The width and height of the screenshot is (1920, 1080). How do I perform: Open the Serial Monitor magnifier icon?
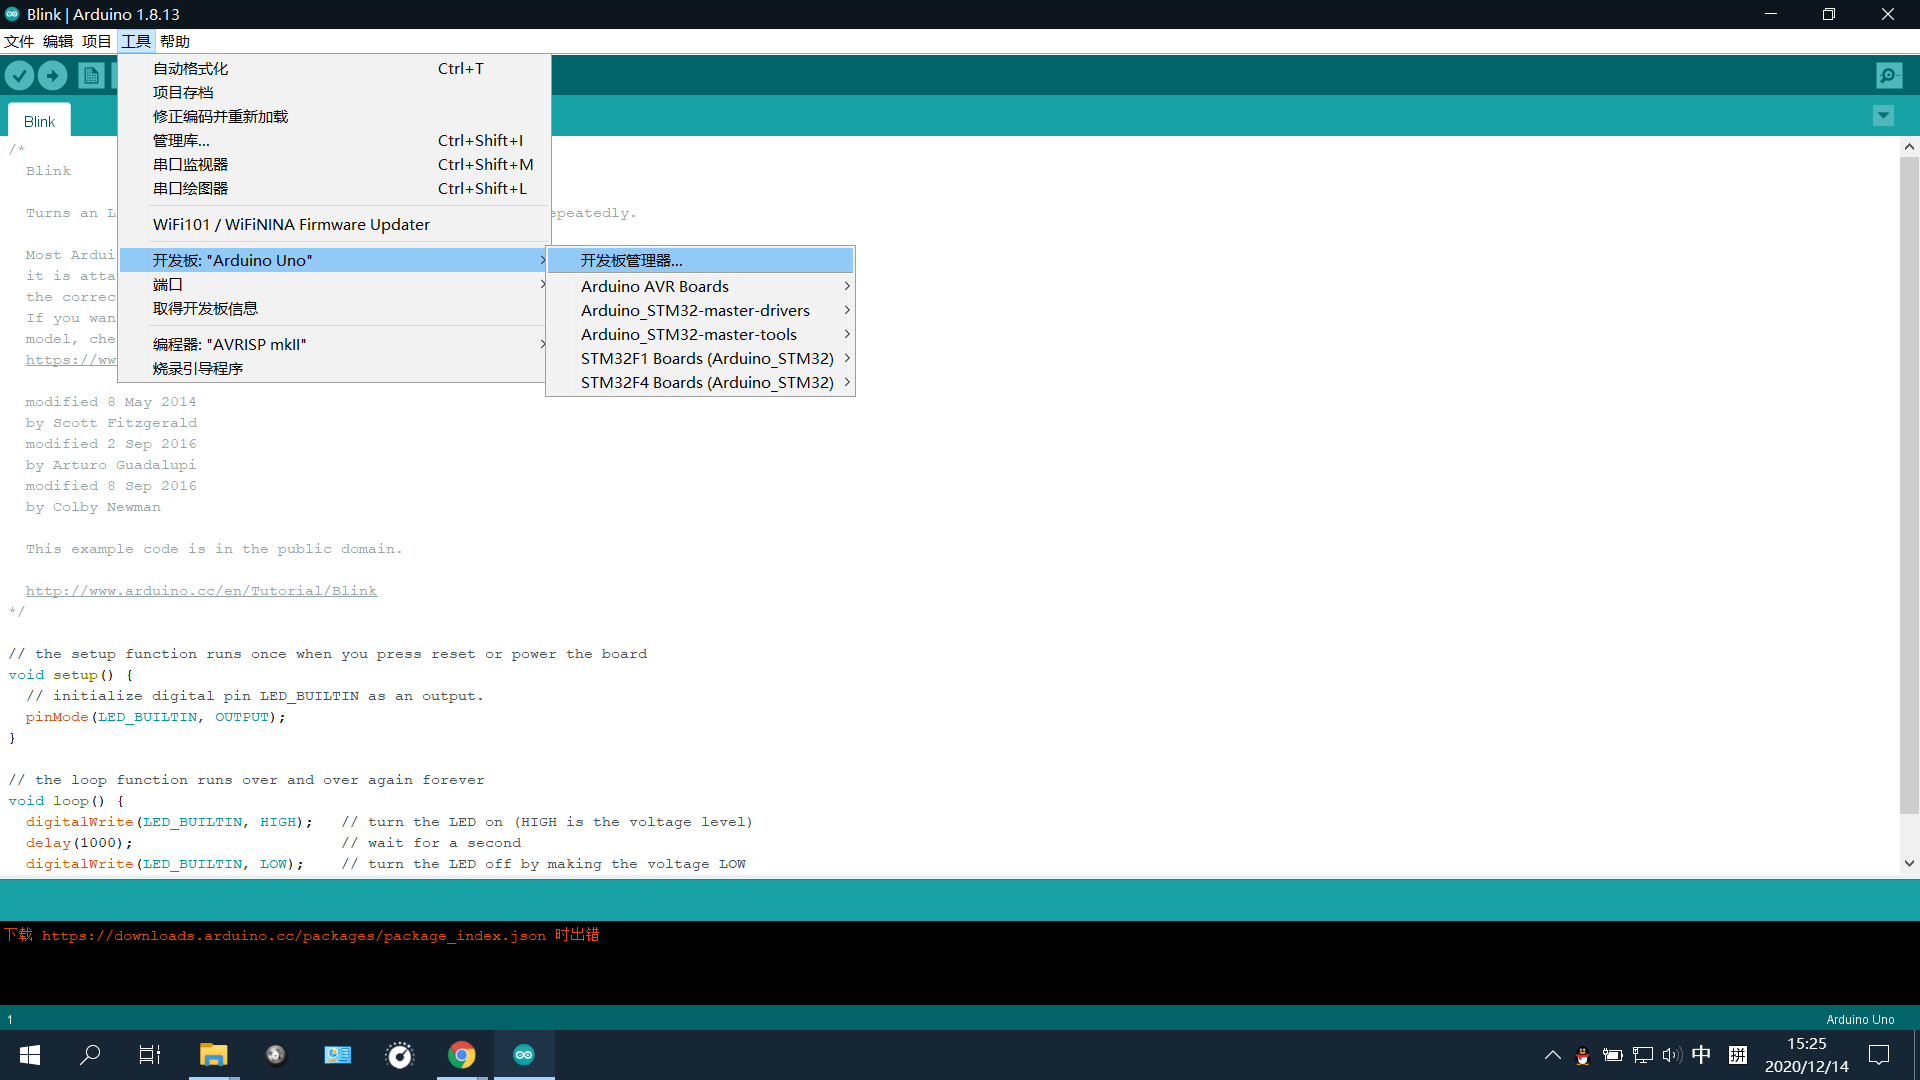tap(1888, 75)
